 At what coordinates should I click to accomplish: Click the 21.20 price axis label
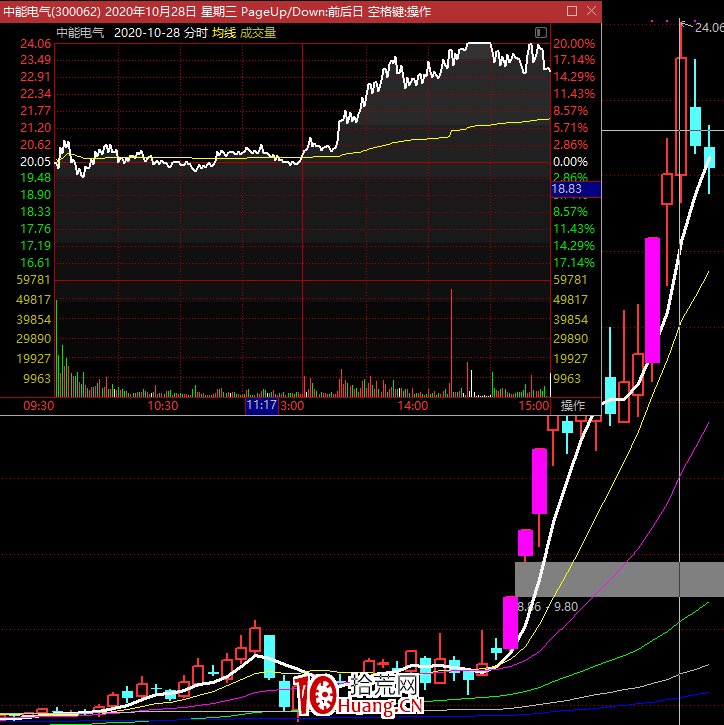pyautogui.click(x=36, y=128)
